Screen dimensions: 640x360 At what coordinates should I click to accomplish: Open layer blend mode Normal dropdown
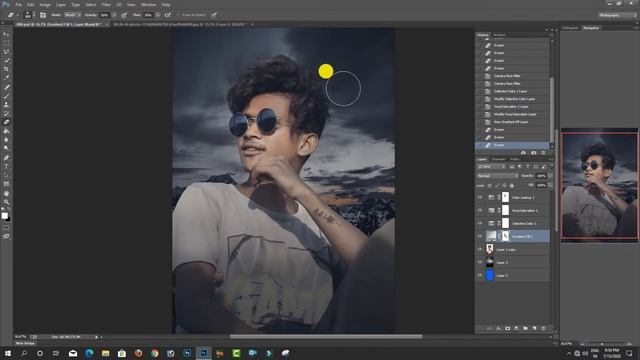(x=498, y=176)
